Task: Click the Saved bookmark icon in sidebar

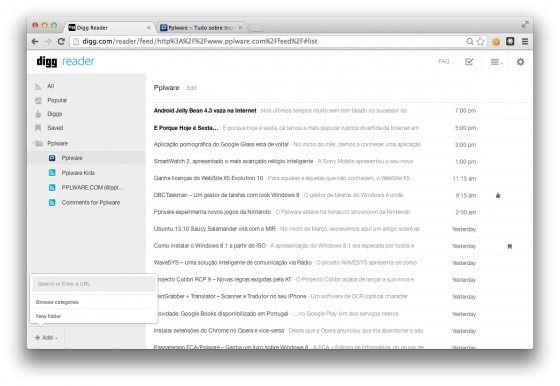Action: (38, 128)
